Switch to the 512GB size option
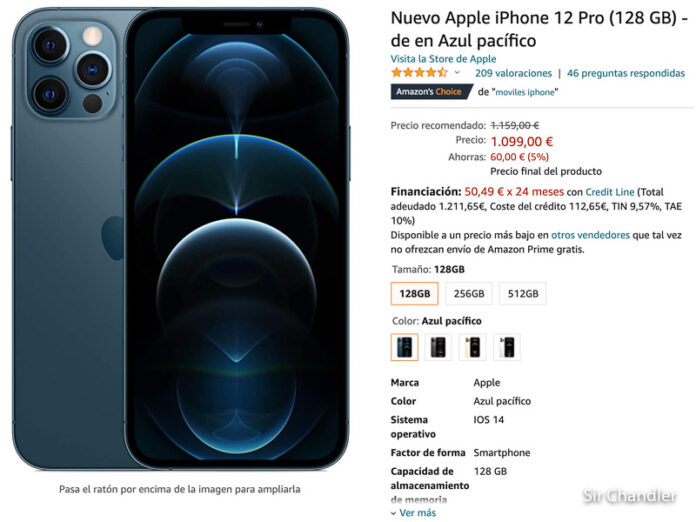 point(523,293)
